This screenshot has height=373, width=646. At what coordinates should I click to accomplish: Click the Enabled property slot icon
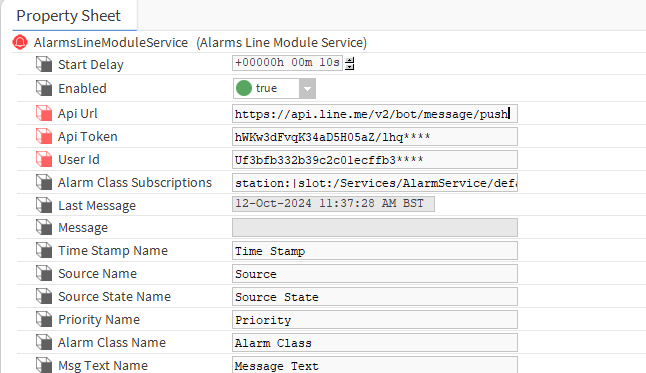[x=44, y=88]
